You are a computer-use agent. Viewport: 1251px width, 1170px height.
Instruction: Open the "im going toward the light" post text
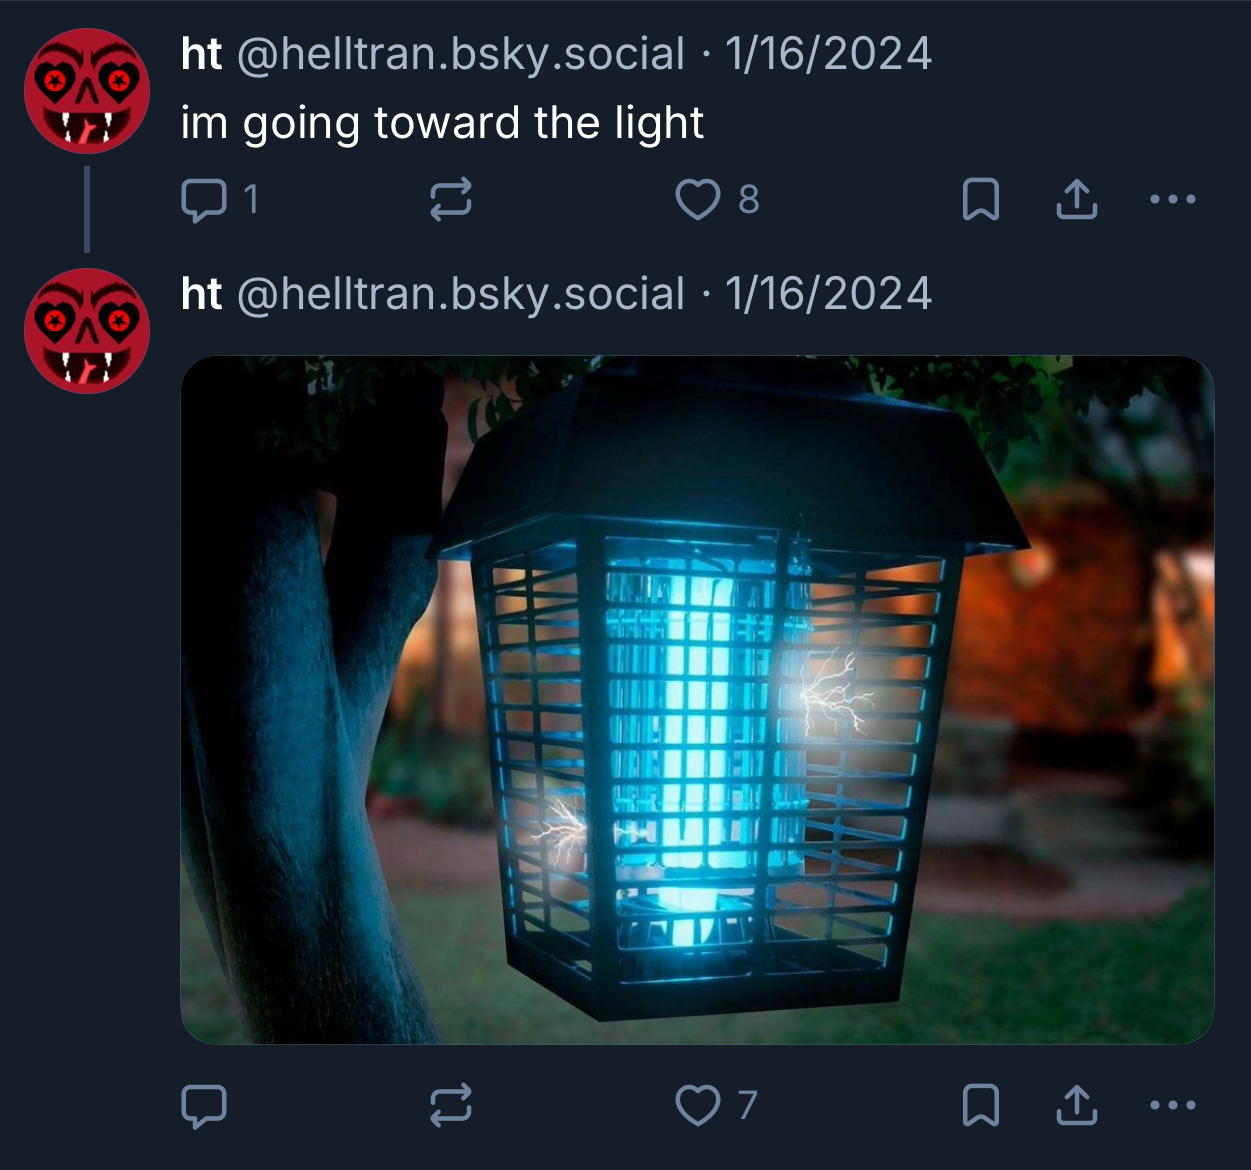coord(442,123)
